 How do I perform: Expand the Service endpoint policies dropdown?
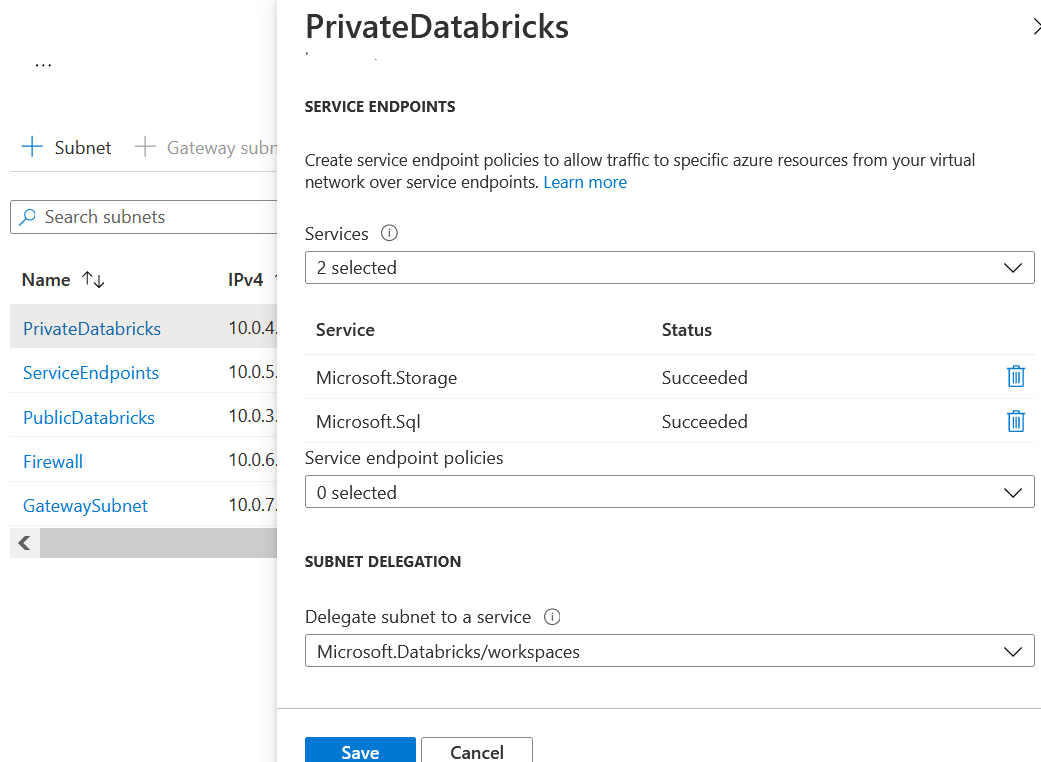670,492
